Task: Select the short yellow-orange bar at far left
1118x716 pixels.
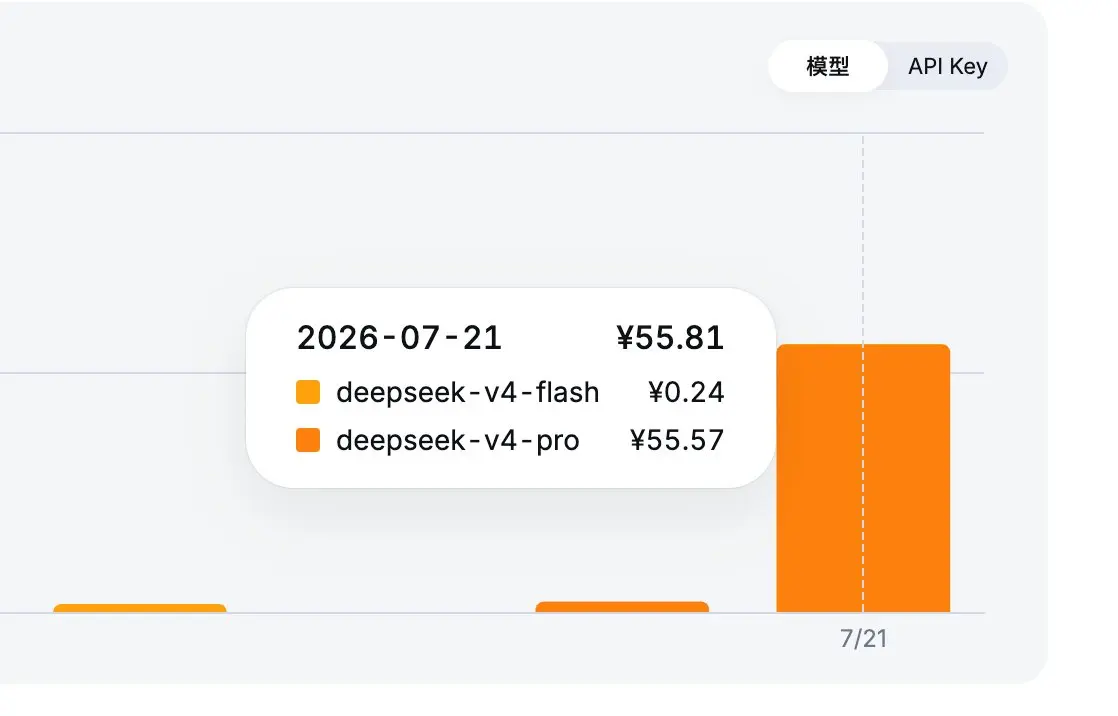Action: click(x=140, y=608)
